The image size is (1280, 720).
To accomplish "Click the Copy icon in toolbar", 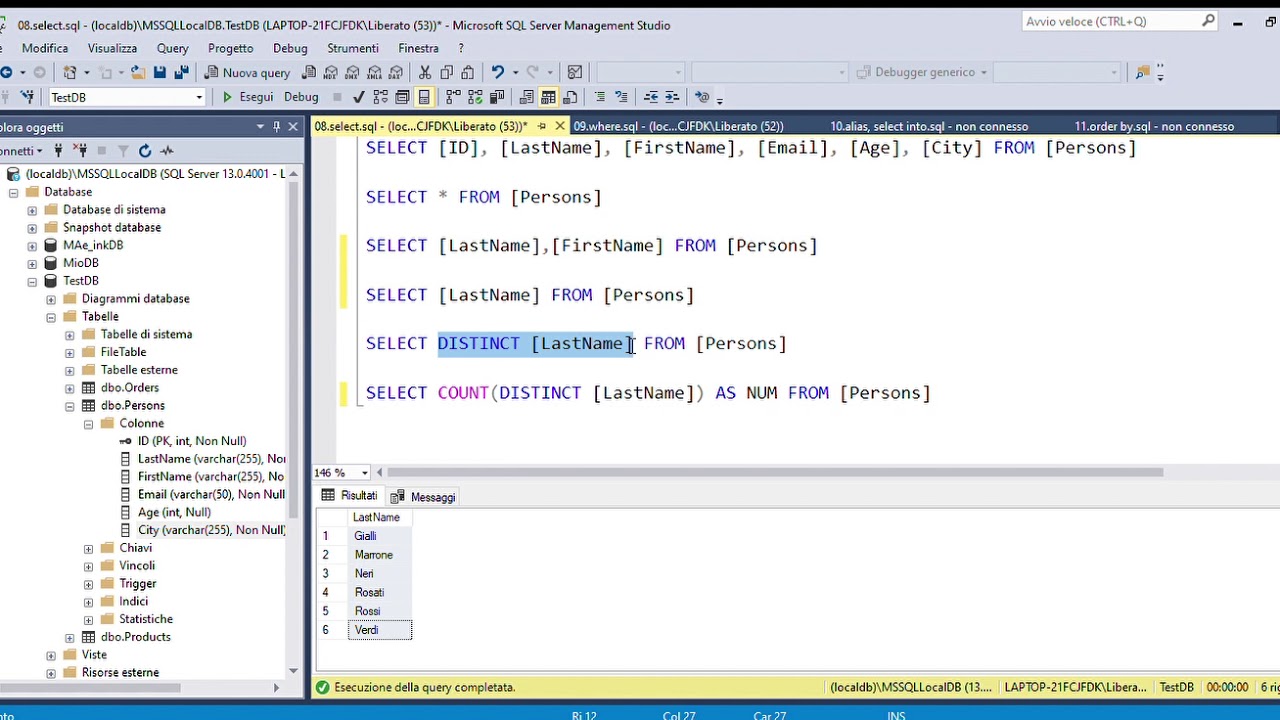I will 446,72.
